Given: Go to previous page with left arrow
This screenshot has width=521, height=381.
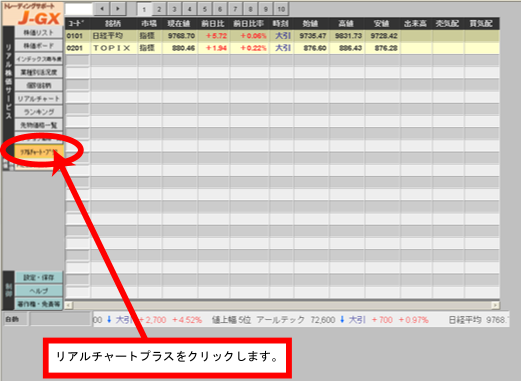Looking at the screenshot, I should point(102,9).
